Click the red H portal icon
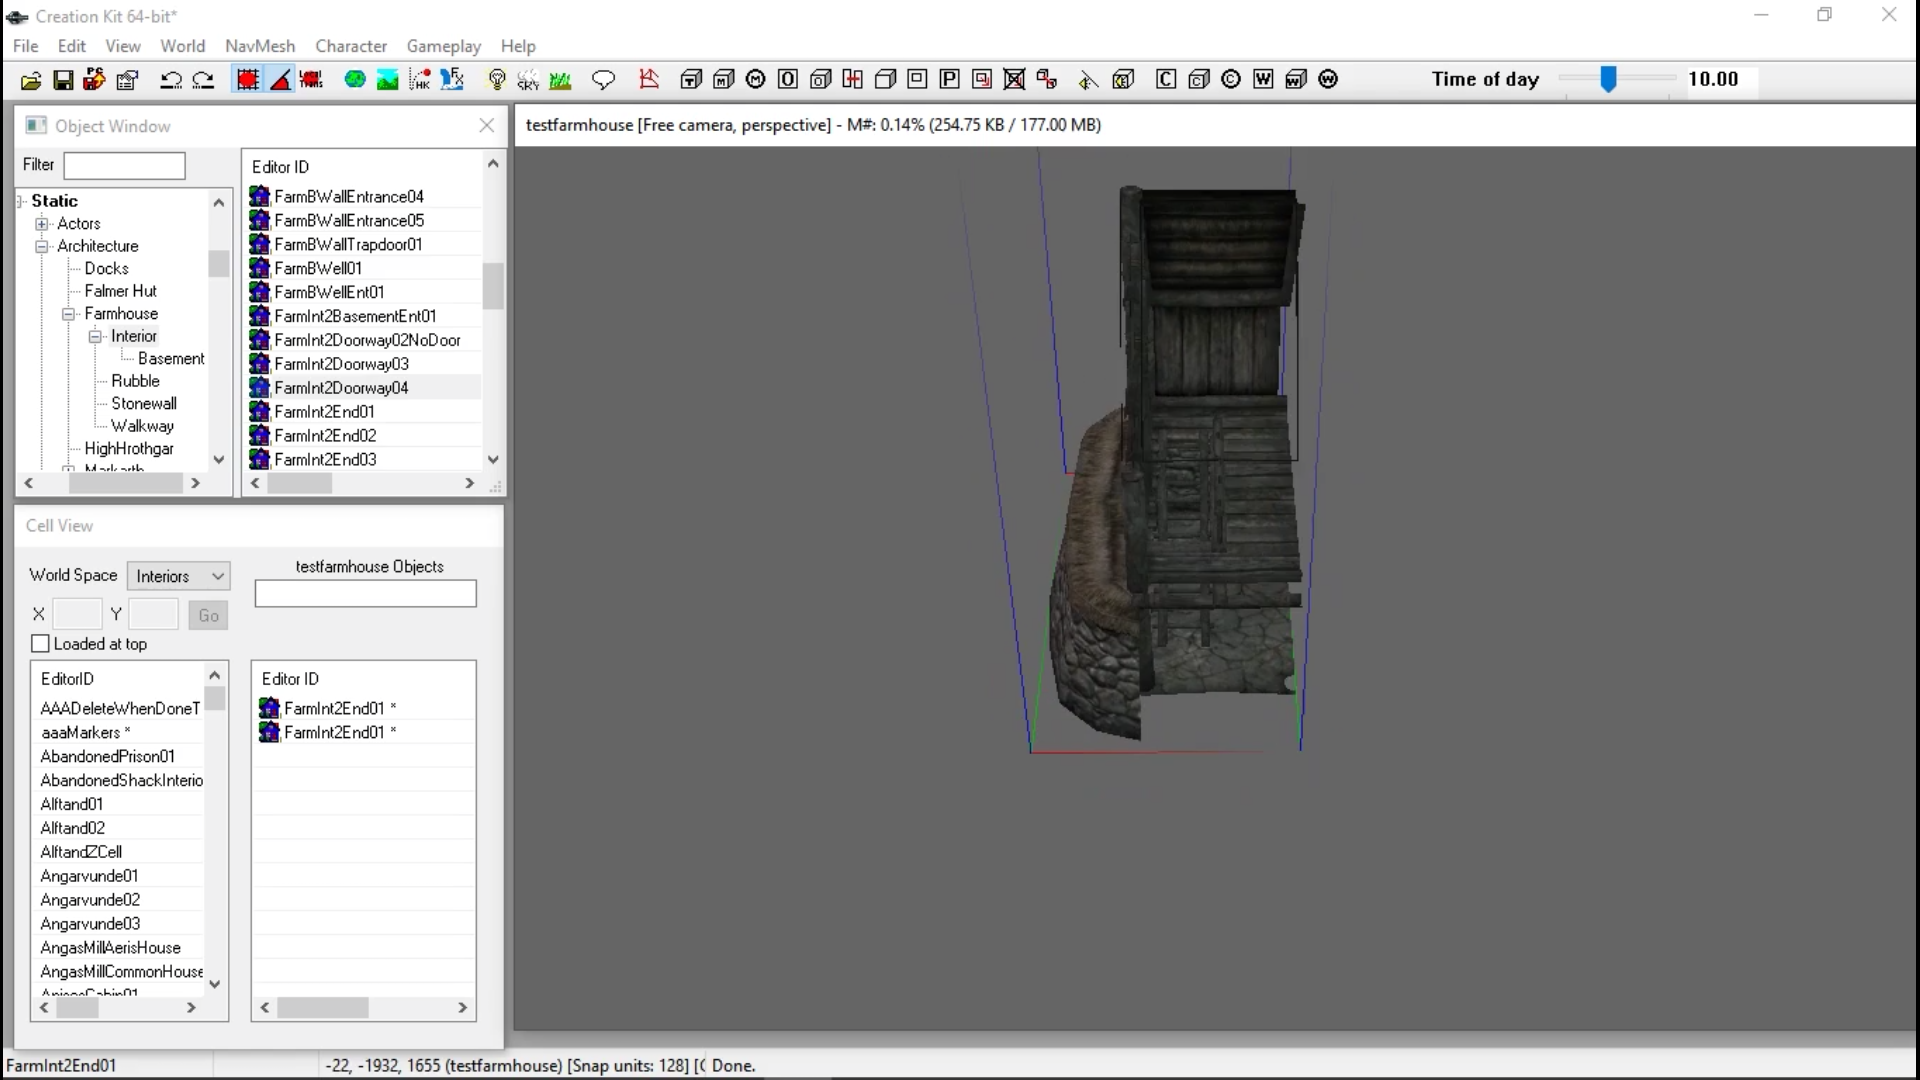Viewport: 1920px width, 1080px height. tap(853, 80)
